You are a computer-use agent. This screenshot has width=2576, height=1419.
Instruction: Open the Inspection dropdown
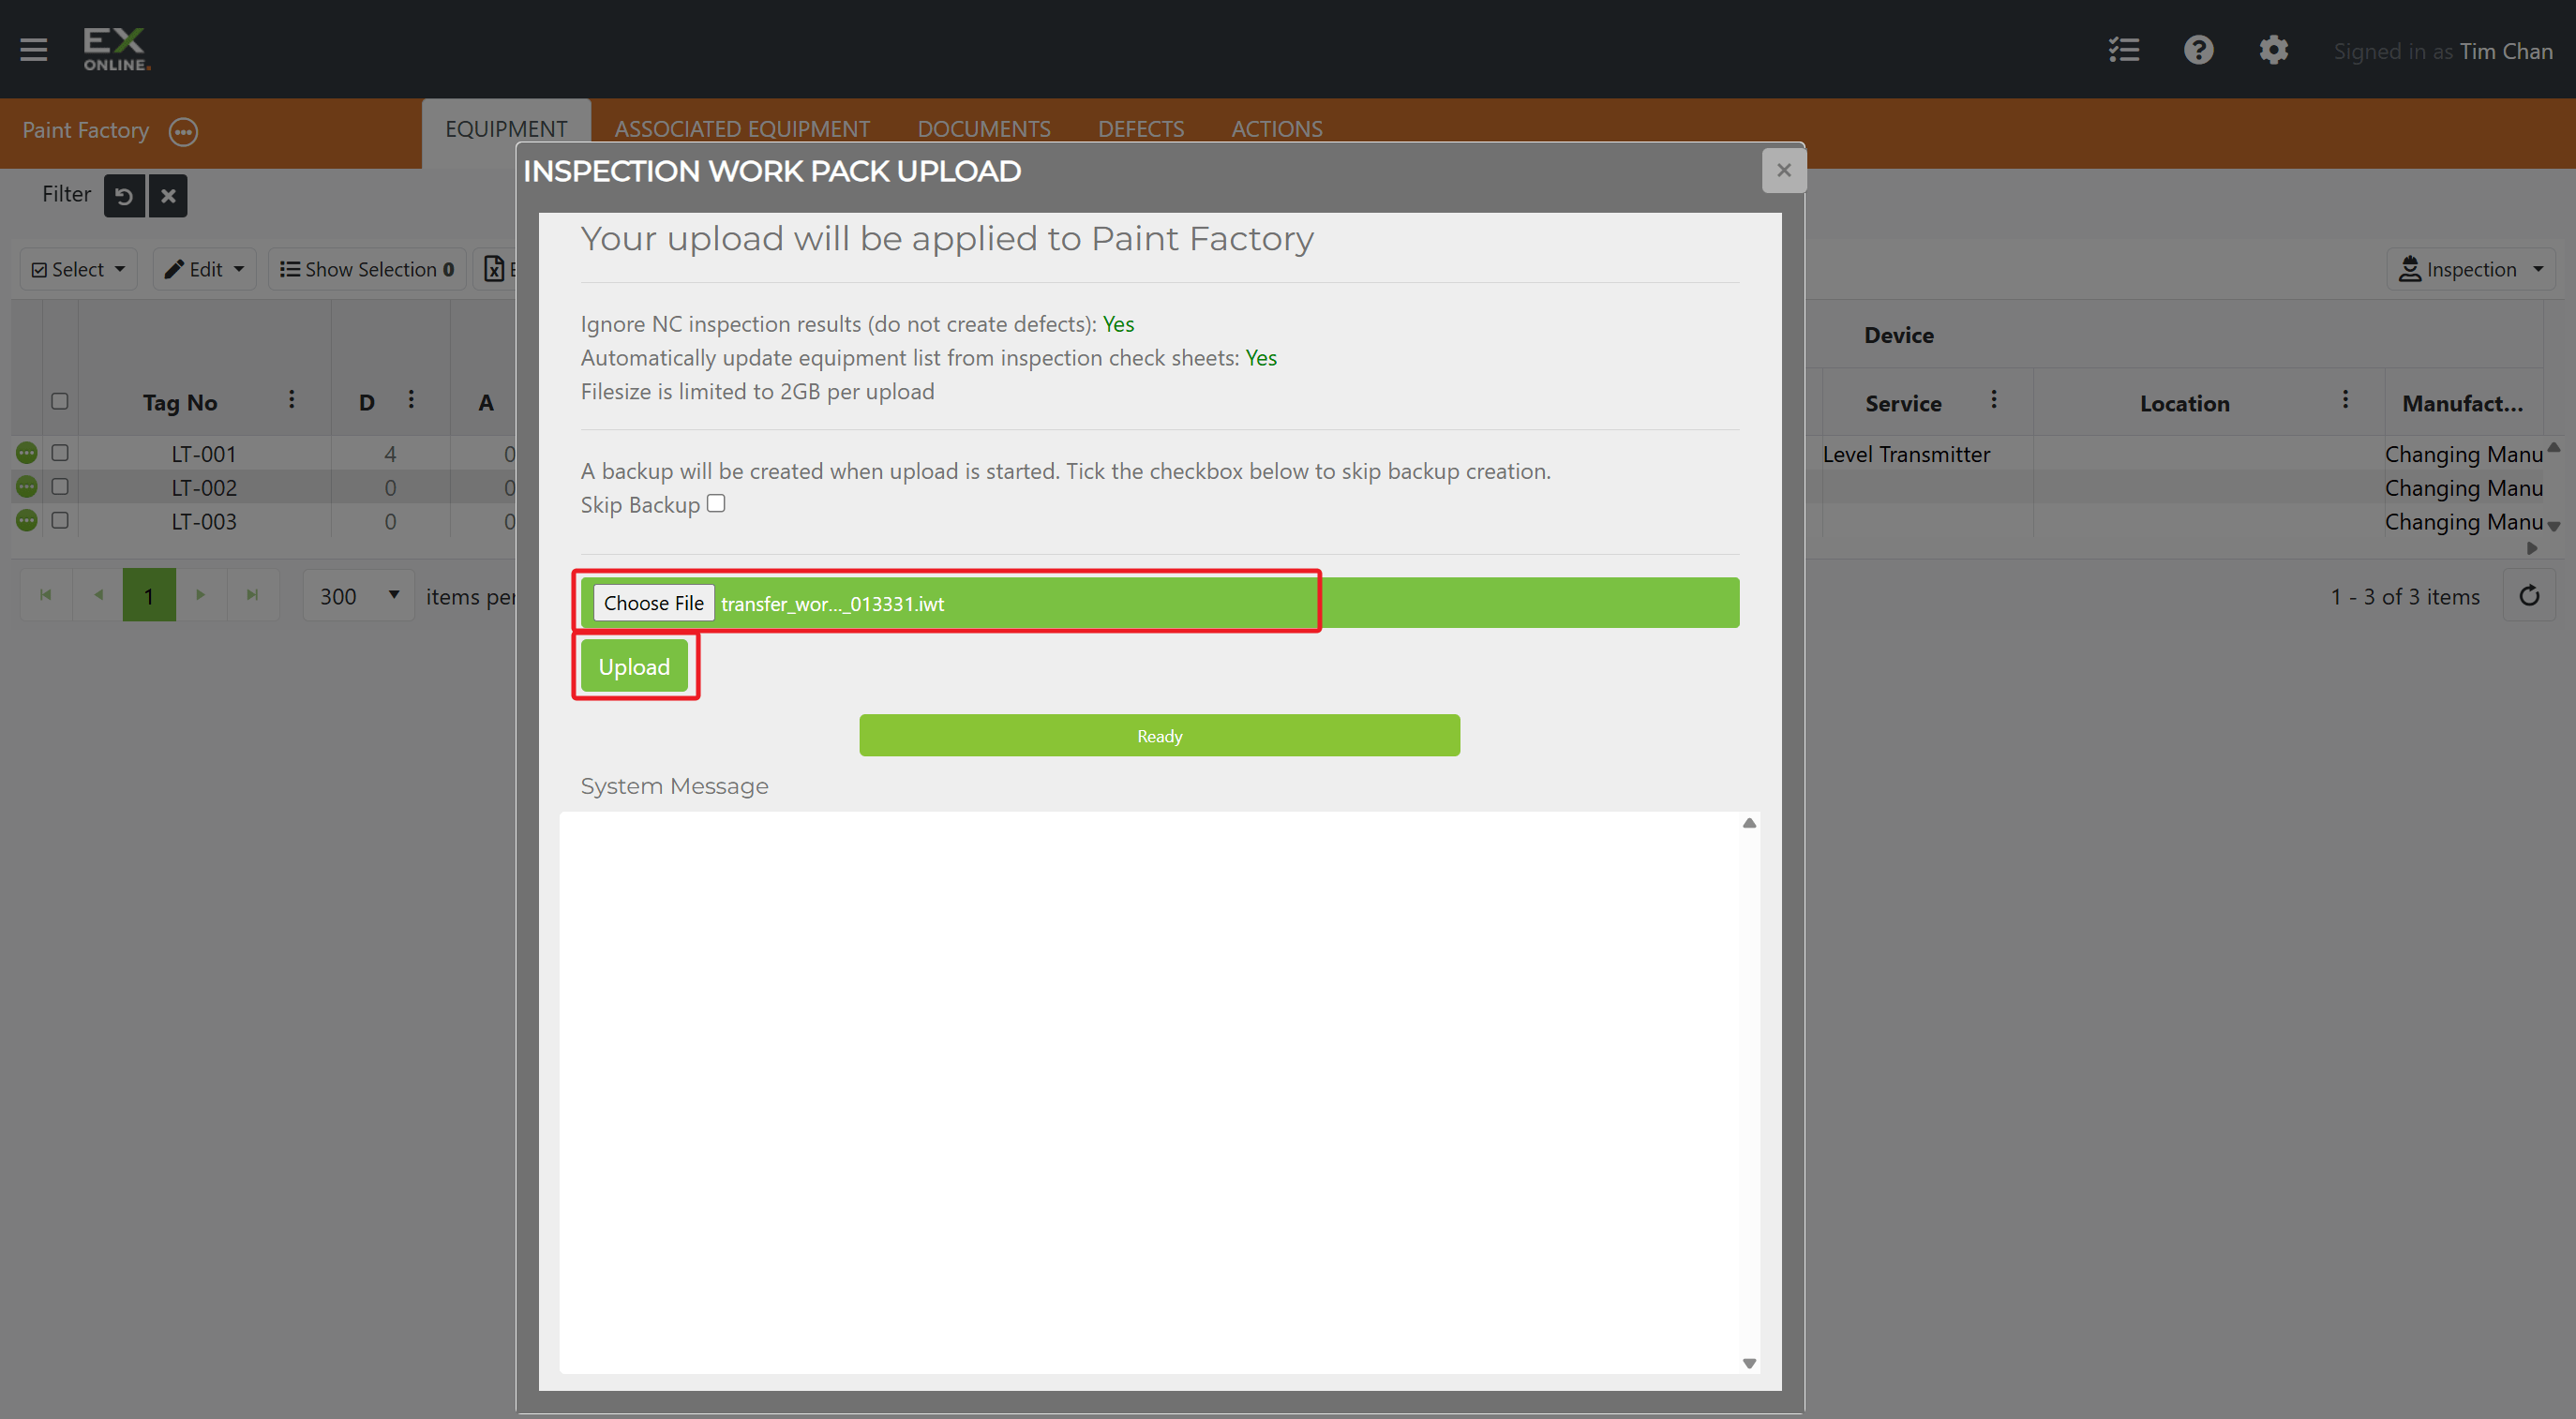pyautogui.click(x=2470, y=269)
